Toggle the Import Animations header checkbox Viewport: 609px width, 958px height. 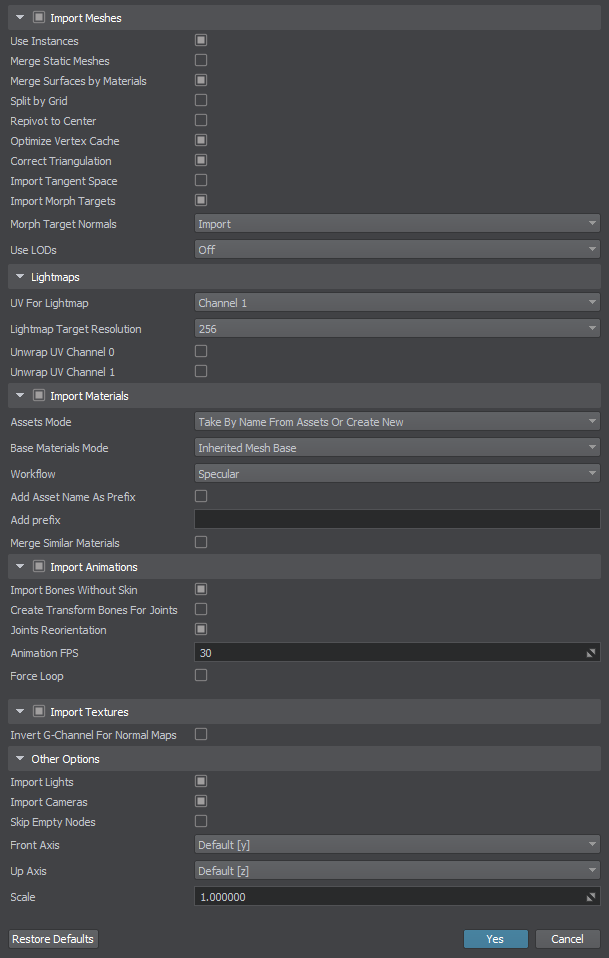[x=39, y=567]
